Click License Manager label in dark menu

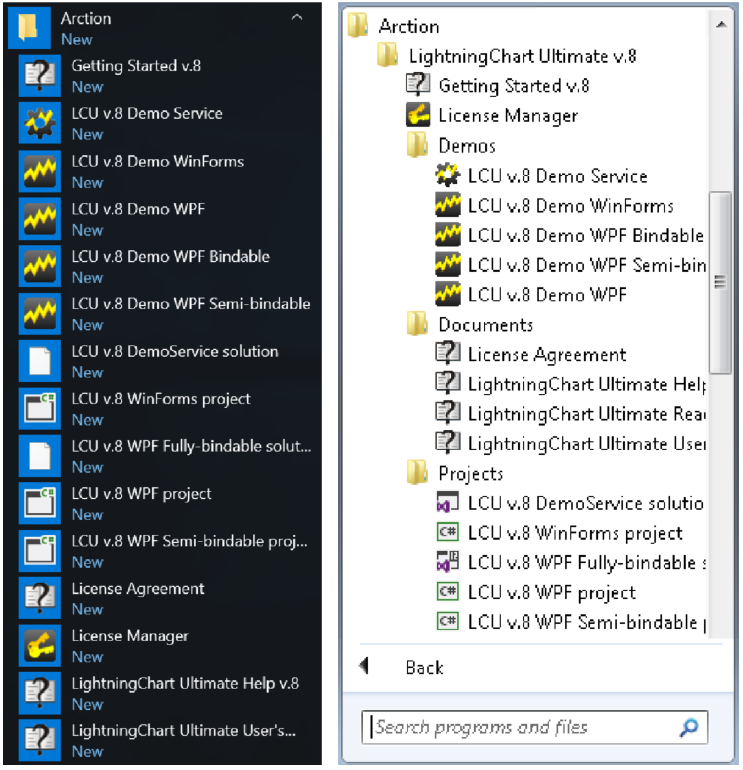(130, 635)
